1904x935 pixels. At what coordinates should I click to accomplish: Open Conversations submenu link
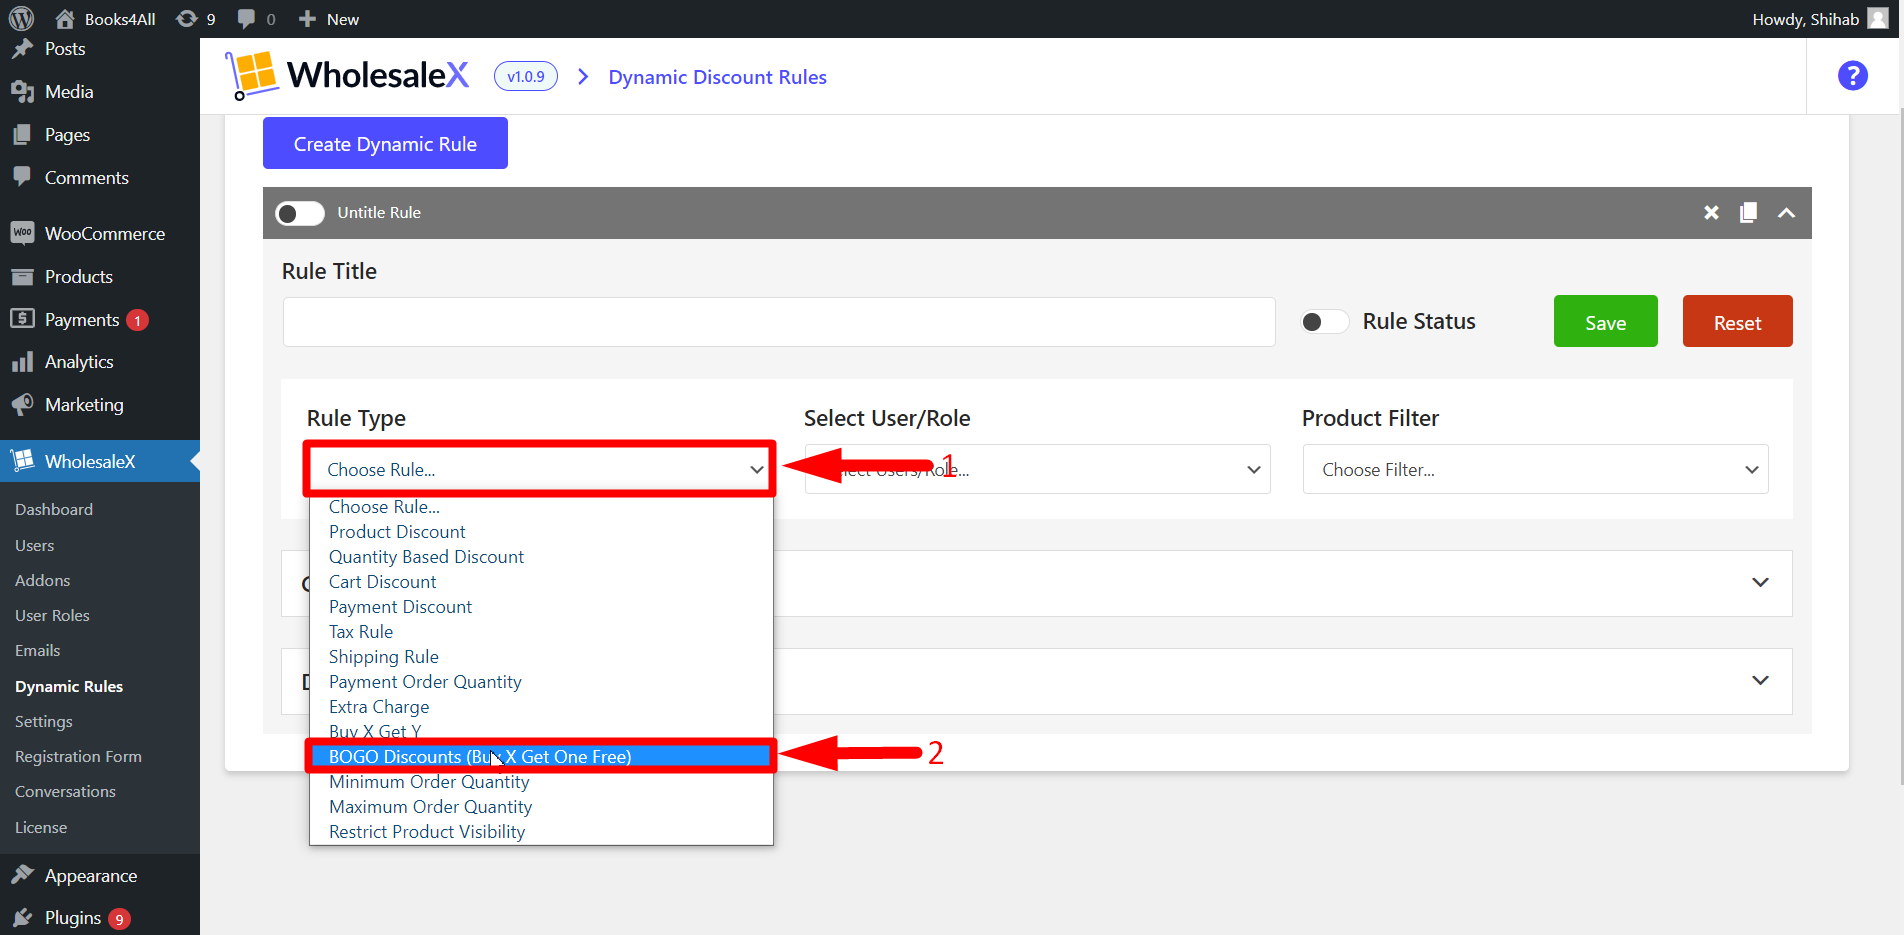point(66,792)
